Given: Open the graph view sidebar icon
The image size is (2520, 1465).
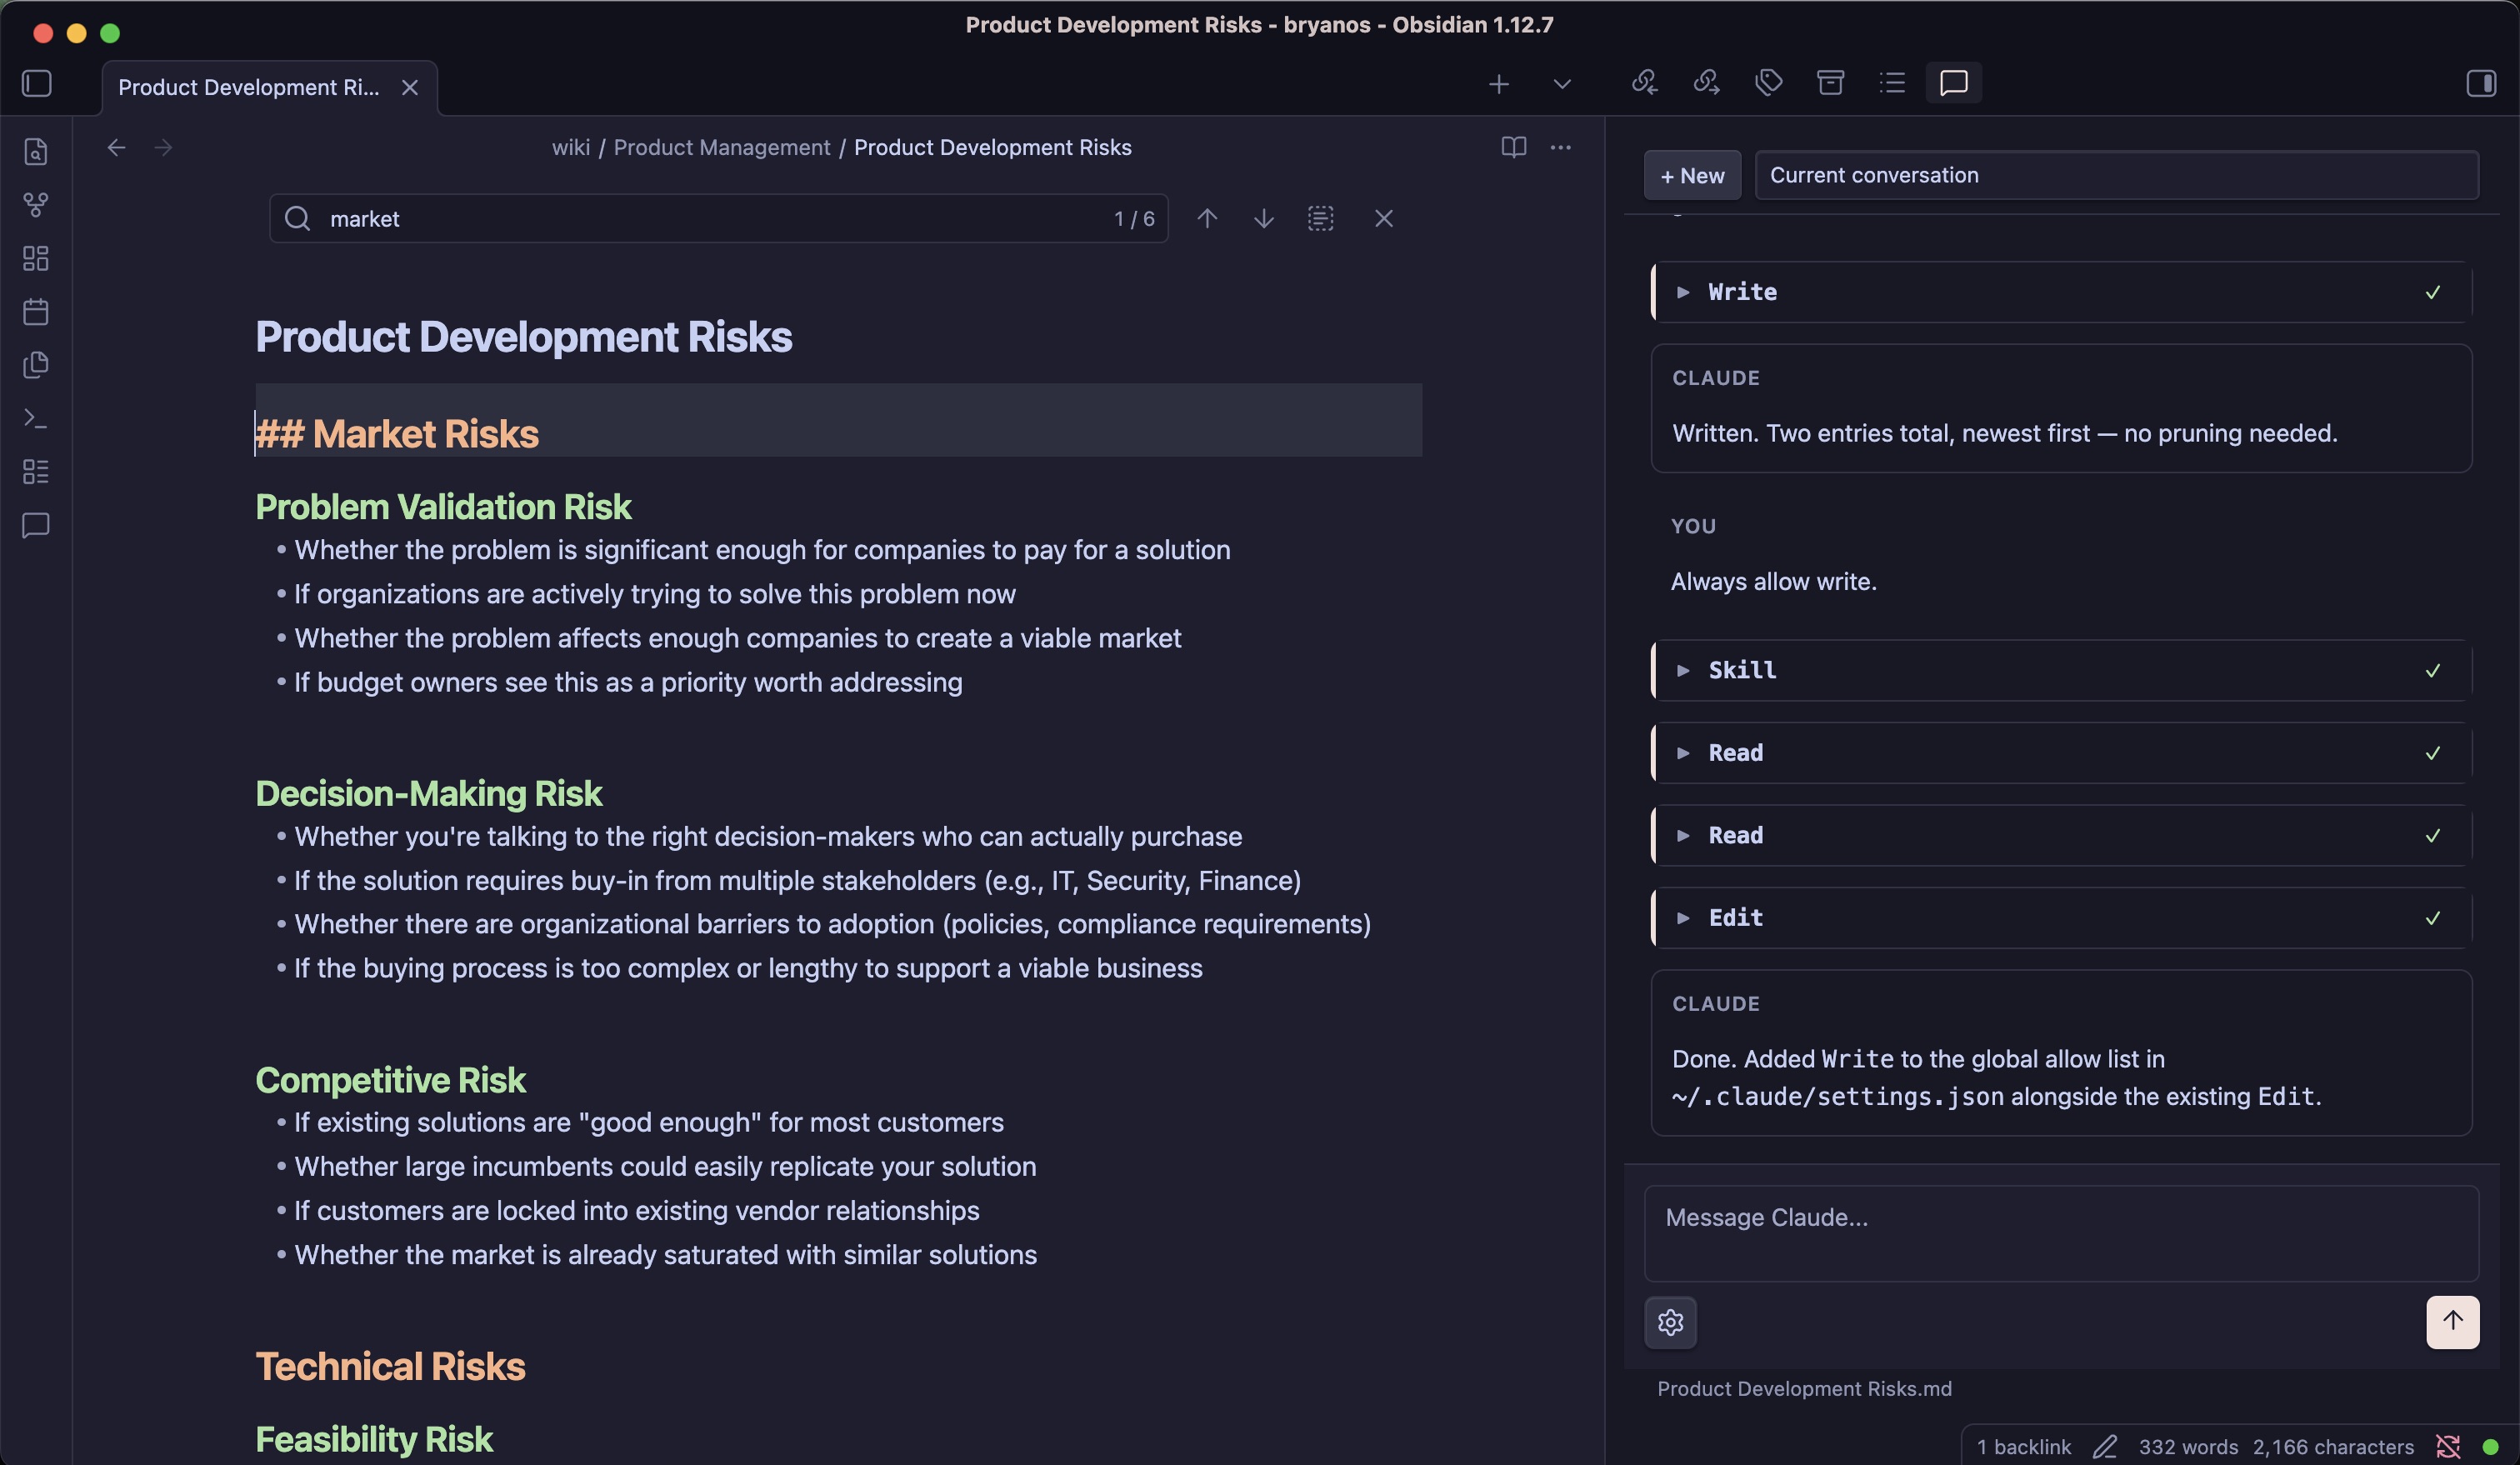Looking at the screenshot, I should click(x=36, y=205).
